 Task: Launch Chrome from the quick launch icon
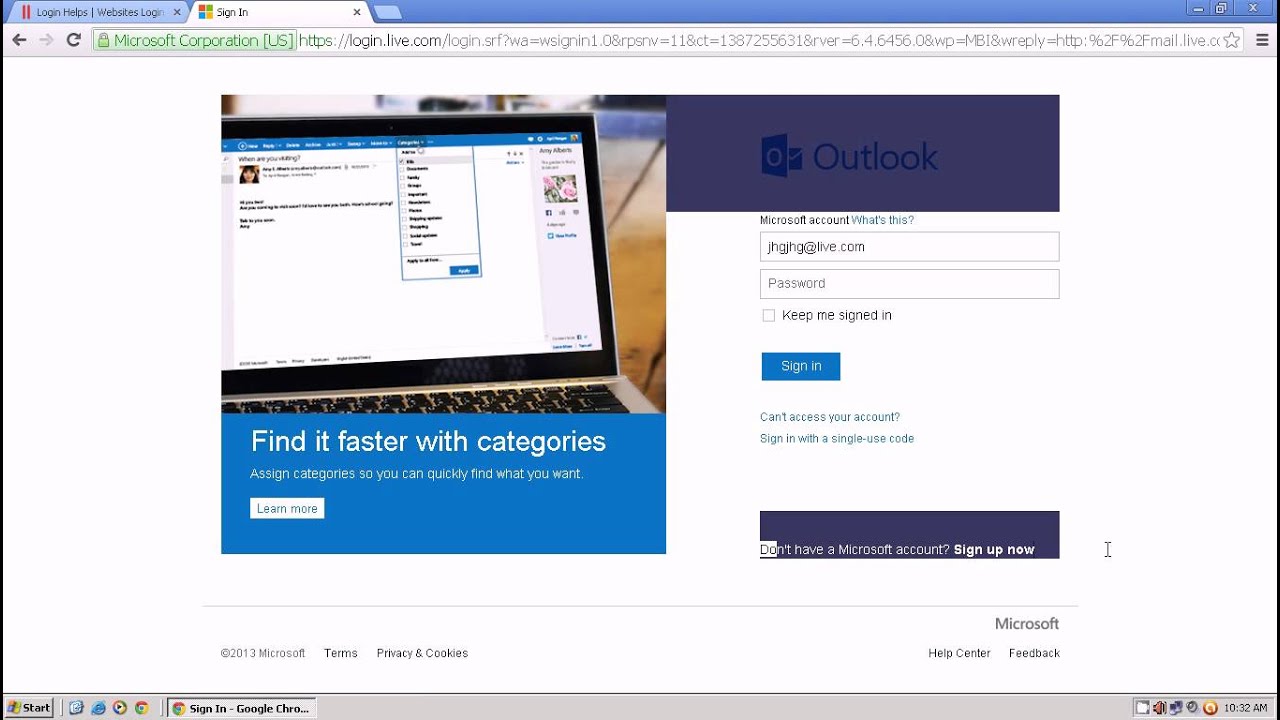142,708
